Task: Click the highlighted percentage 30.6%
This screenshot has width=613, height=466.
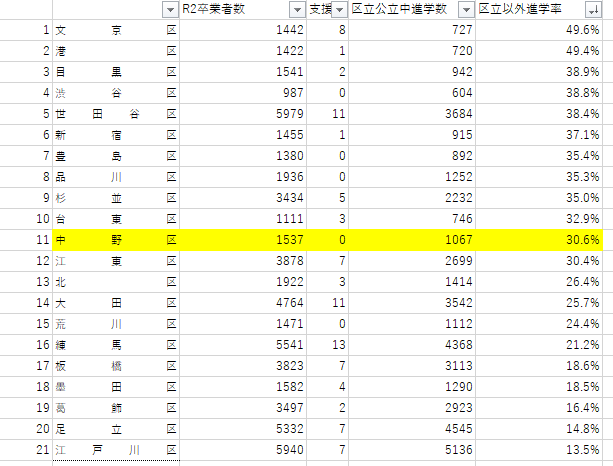Action: [539, 240]
